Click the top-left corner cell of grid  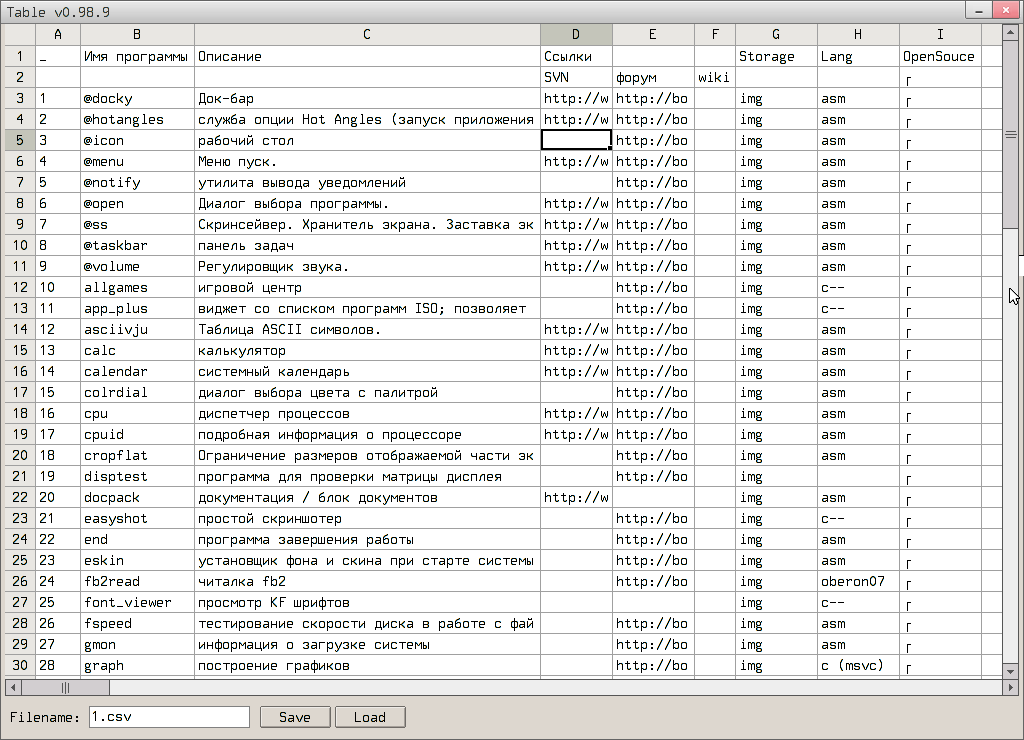pyautogui.click(x=20, y=35)
